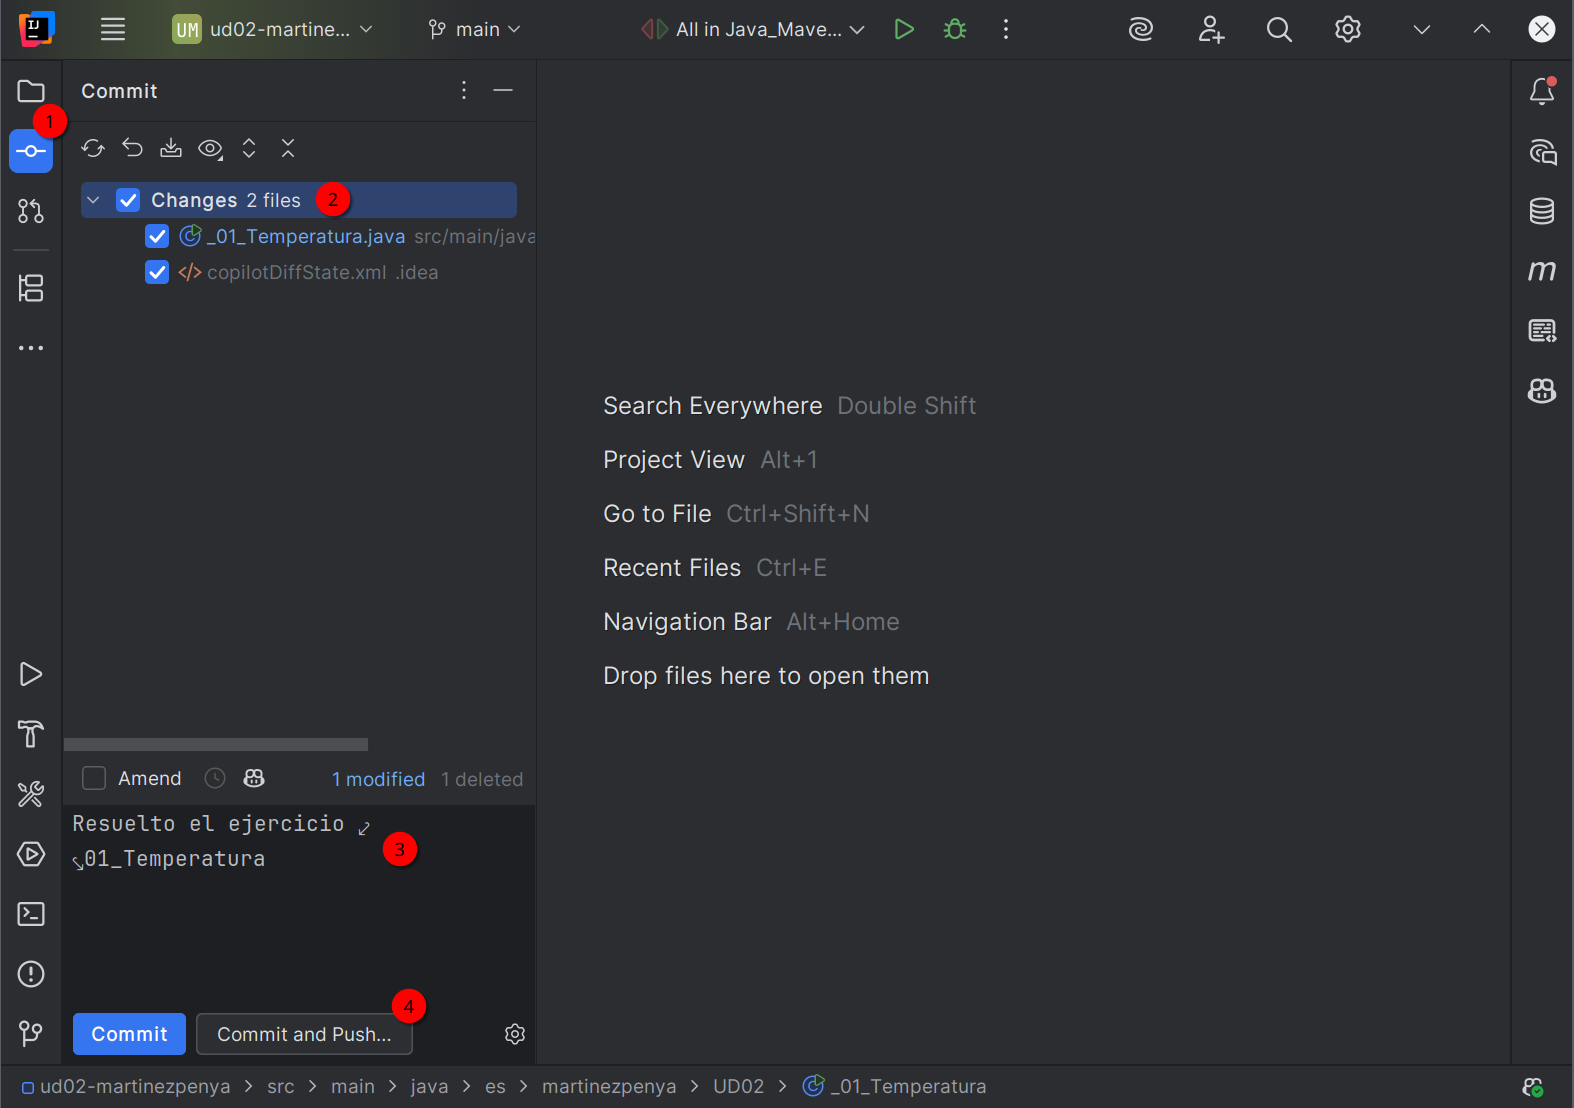Image resolution: width=1574 pixels, height=1108 pixels.
Task: Show more tool windows ellipsis
Action: pos(31,348)
